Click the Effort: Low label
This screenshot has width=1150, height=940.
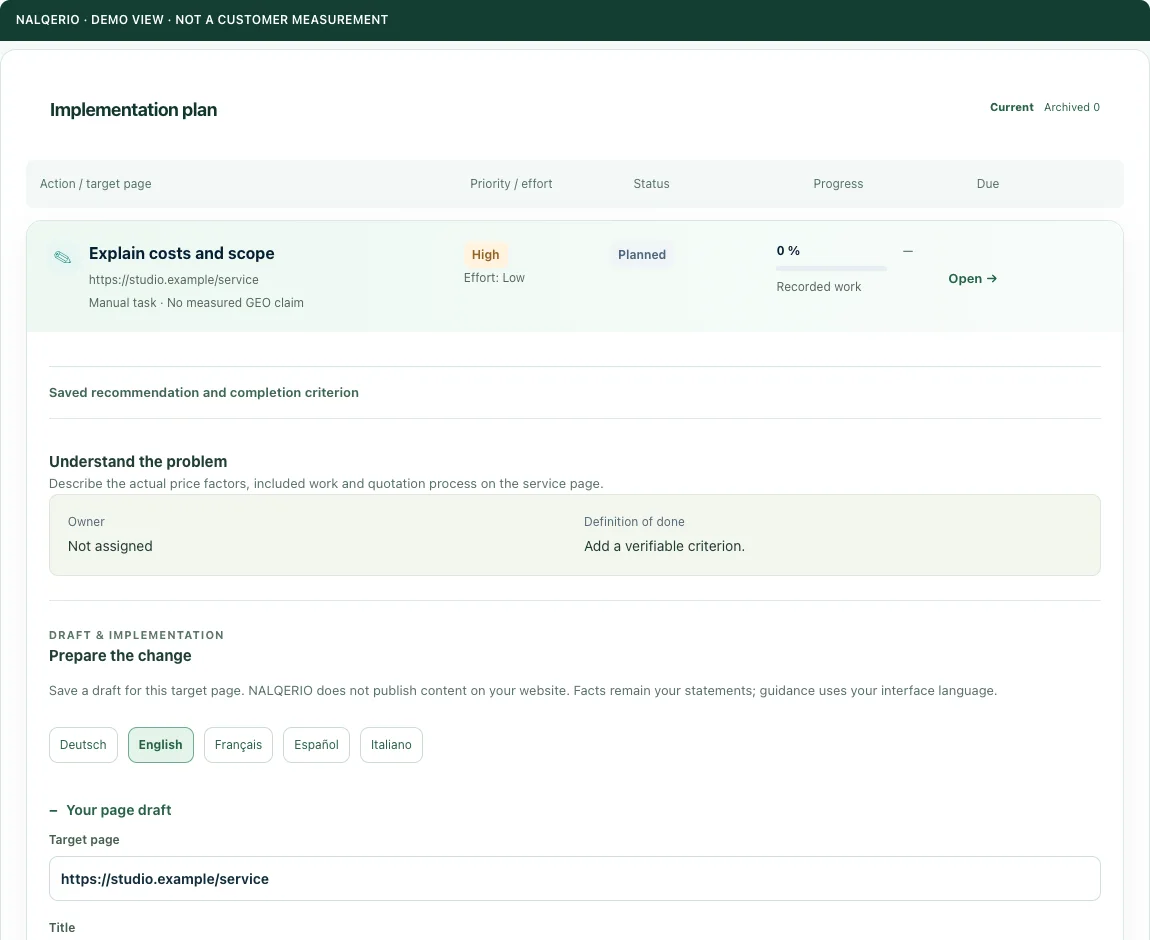(x=494, y=278)
